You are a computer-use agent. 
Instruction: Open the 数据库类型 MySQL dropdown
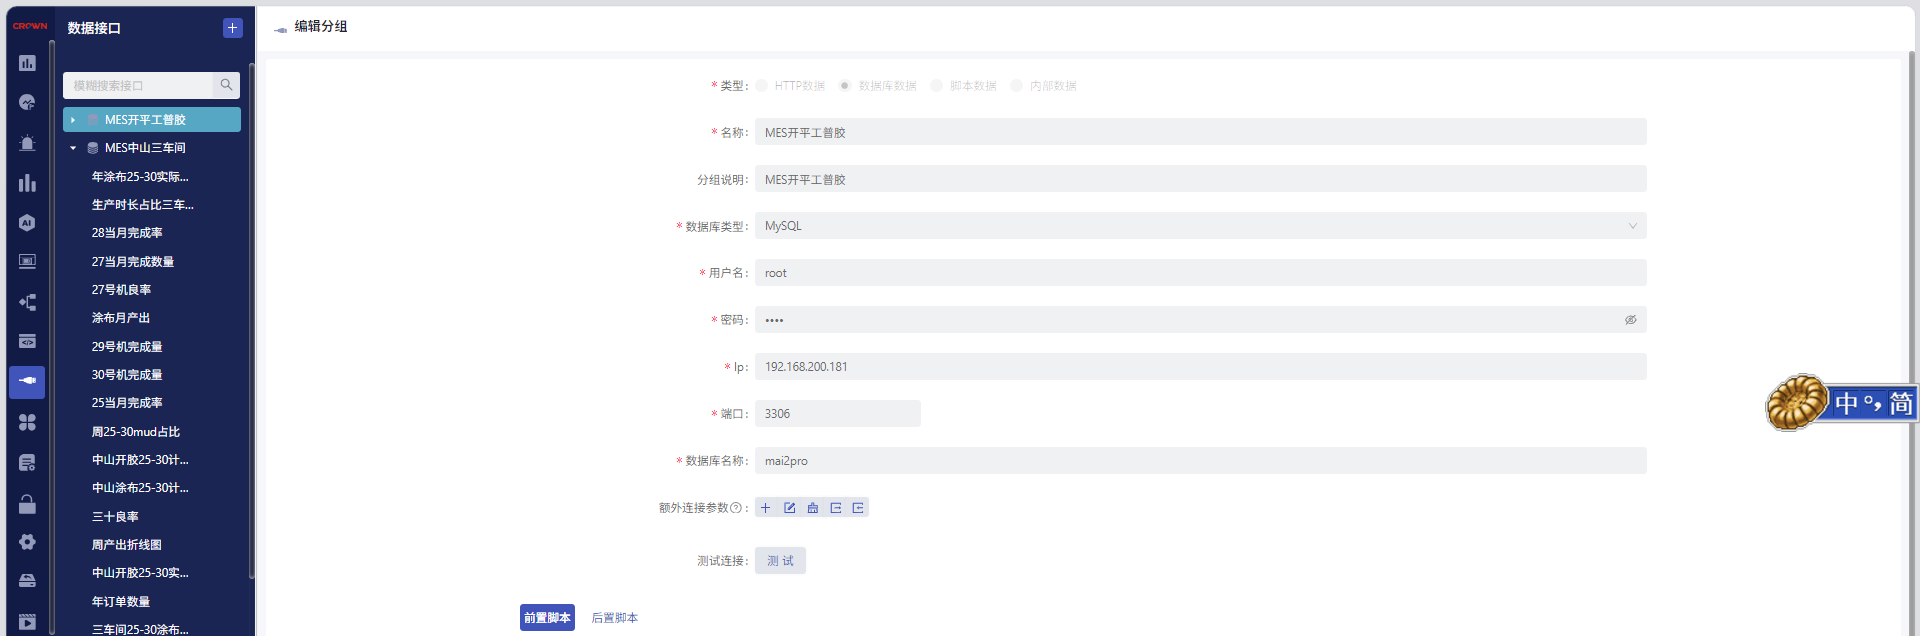(x=1200, y=226)
